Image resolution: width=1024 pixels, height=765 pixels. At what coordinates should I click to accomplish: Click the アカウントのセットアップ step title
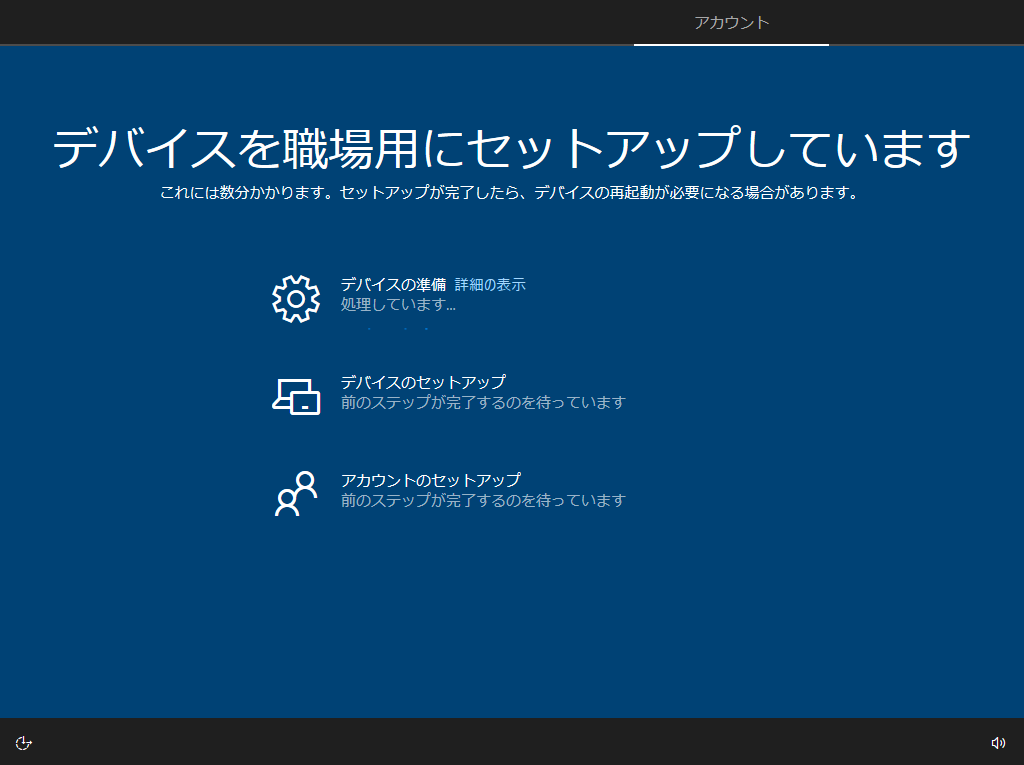[430, 480]
